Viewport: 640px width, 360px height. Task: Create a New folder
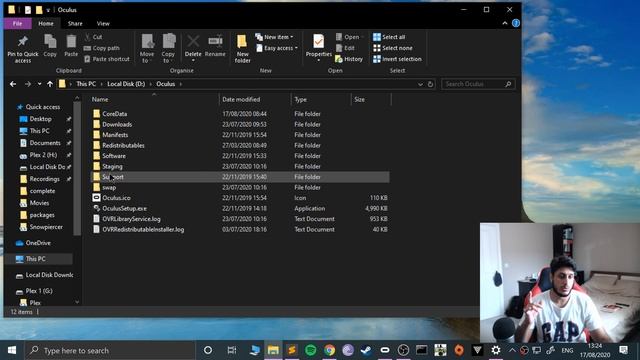pos(242,49)
